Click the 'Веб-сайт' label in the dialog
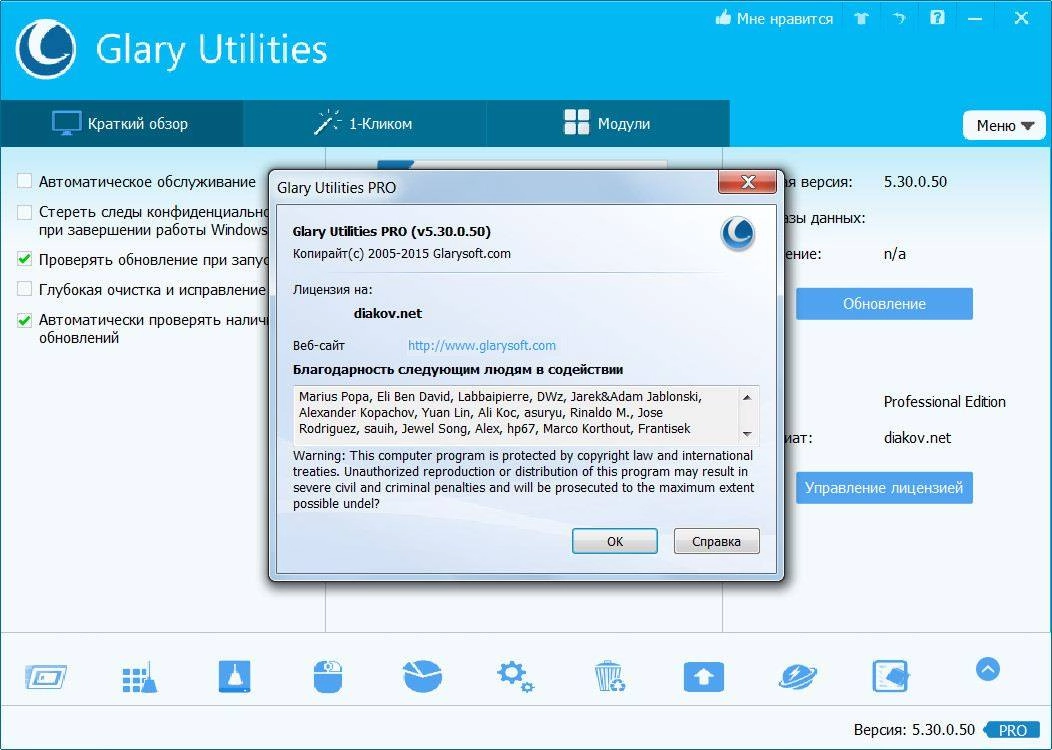This screenshot has width=1052, height=750. click(x=319, y=346)
